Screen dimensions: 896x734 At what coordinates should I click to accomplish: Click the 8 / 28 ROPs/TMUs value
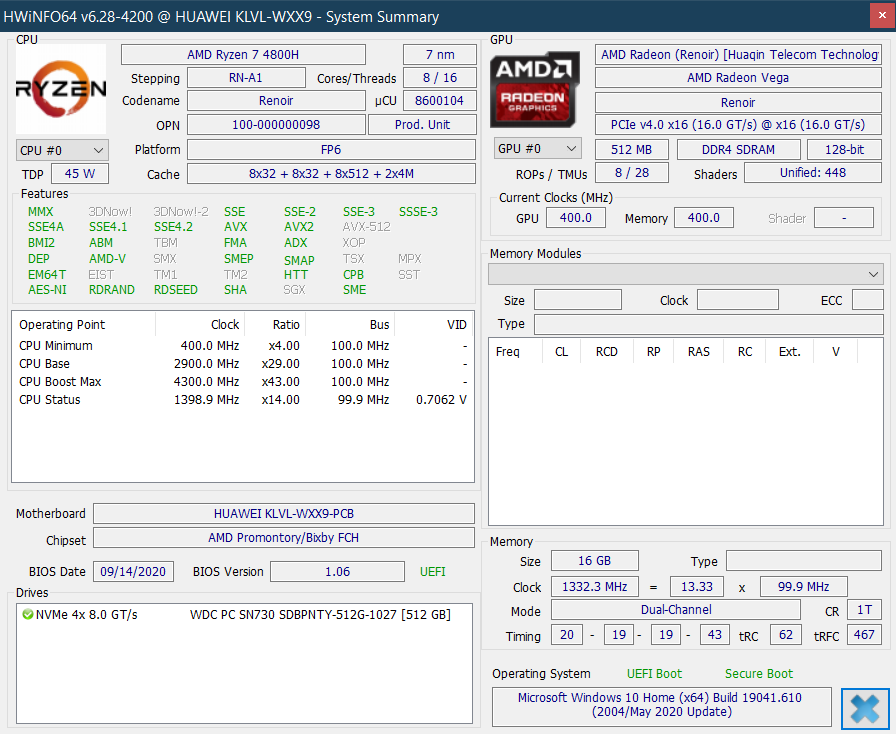tap(632, 173)
